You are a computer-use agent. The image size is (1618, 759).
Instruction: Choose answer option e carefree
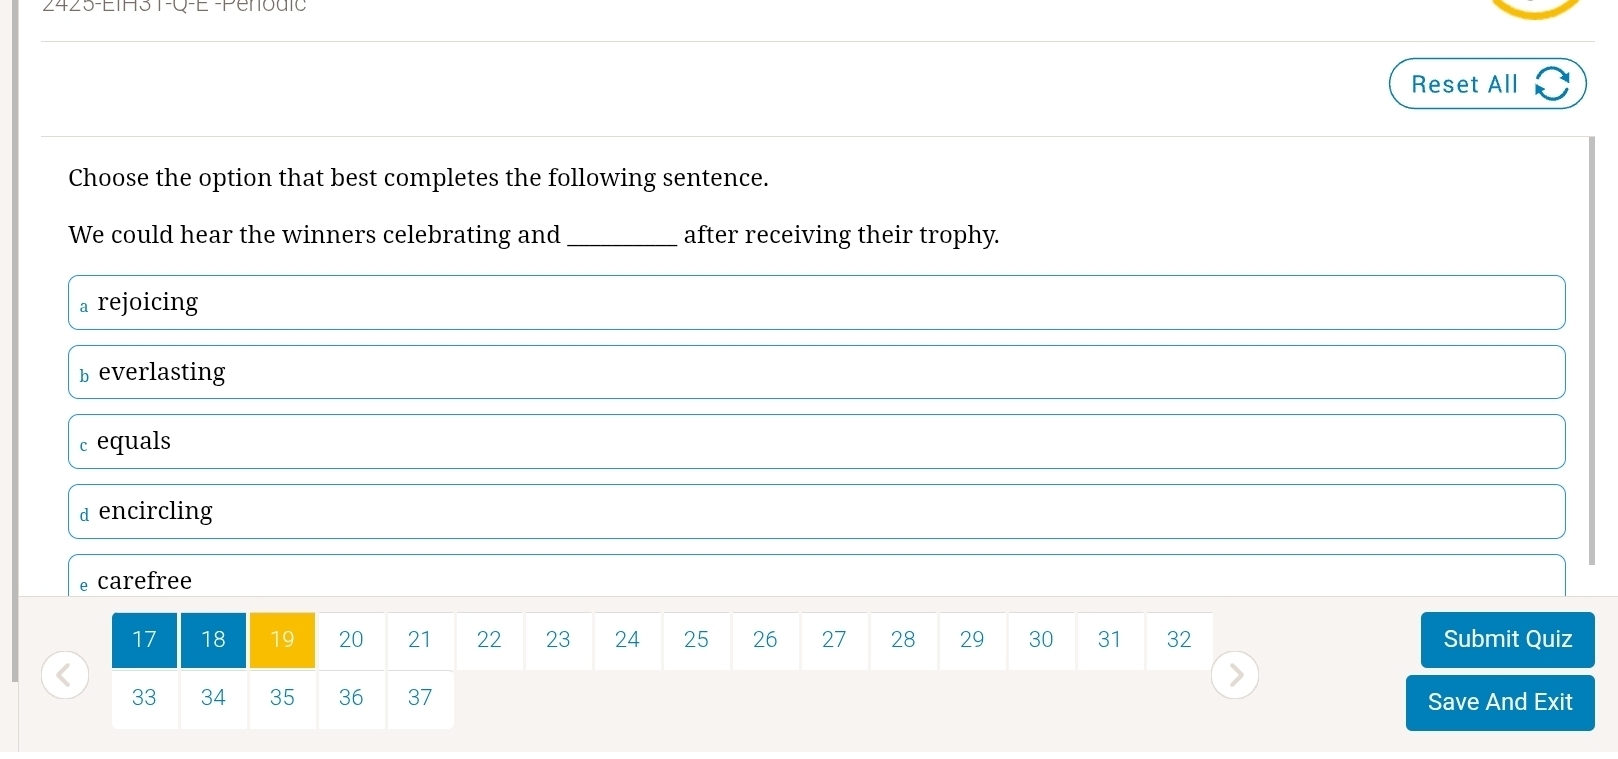(x=817, y=576)
